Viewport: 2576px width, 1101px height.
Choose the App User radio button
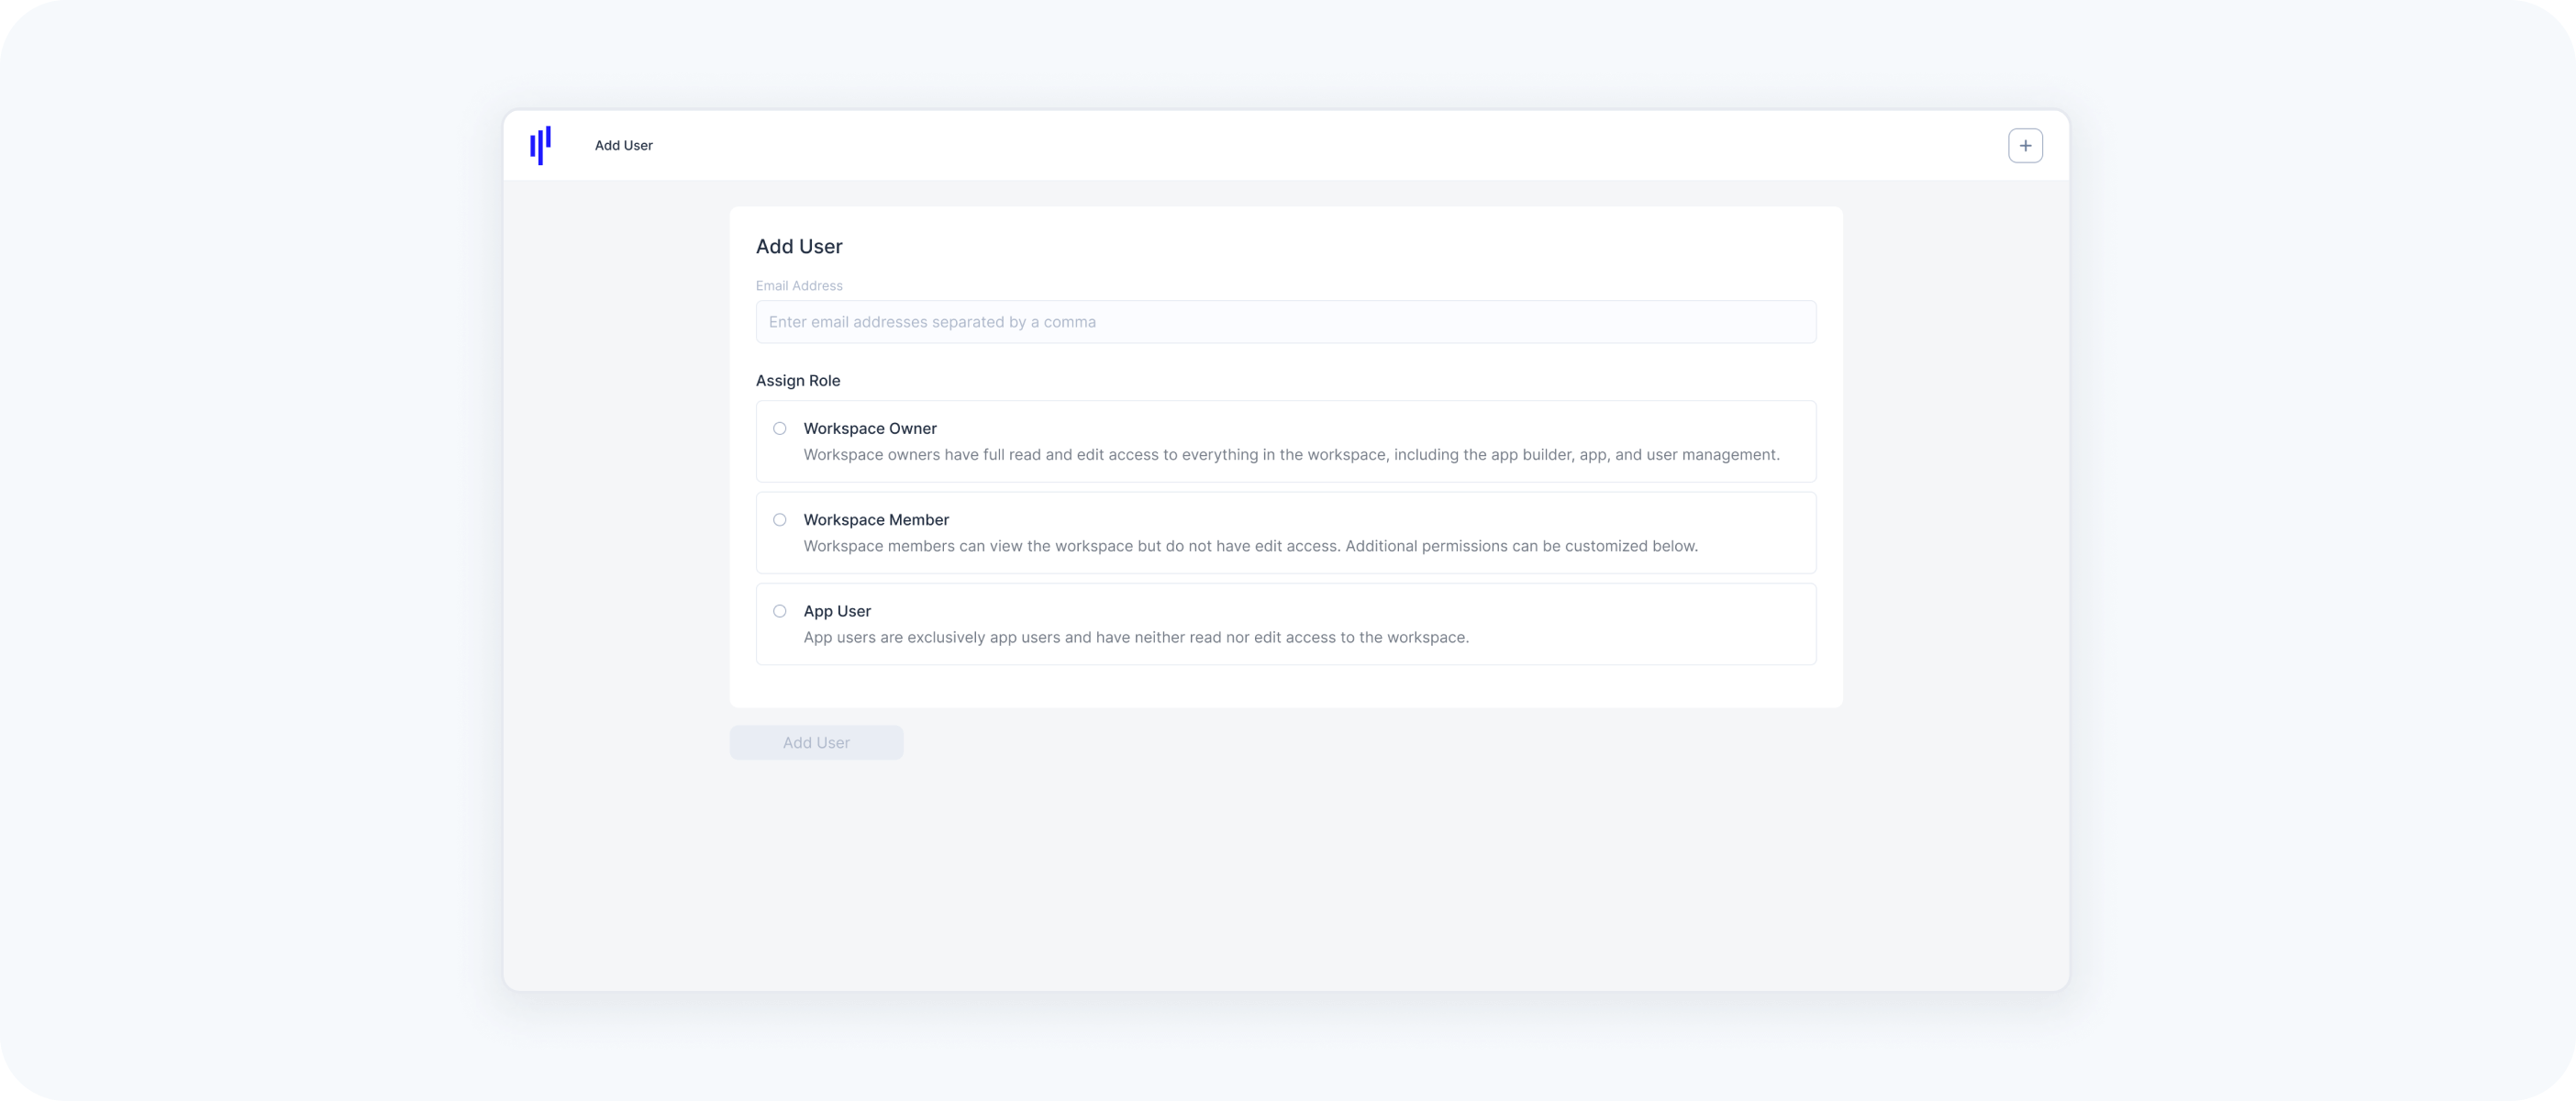coord(780,611)
